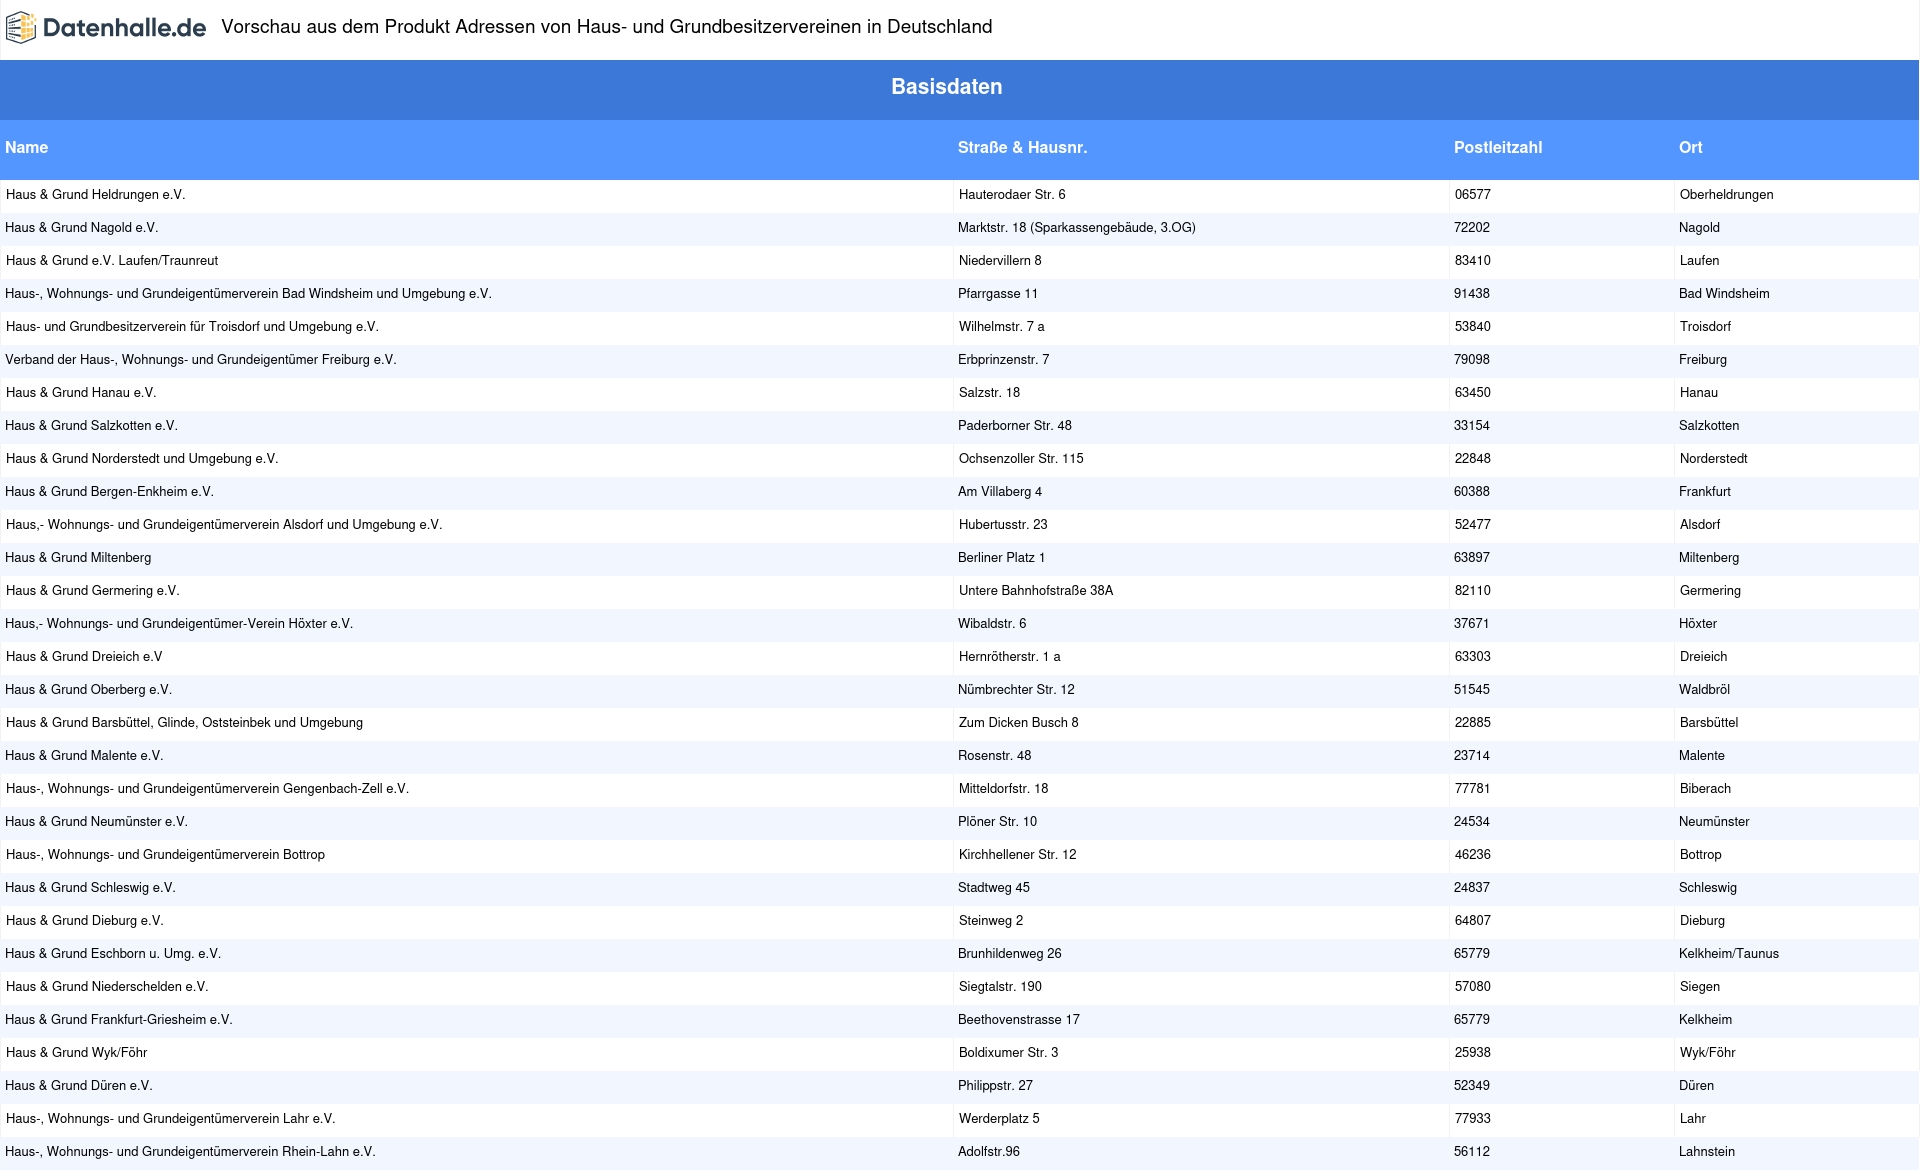
Task: Click the postal code 25938
Action: [x=1472, y=1053]
